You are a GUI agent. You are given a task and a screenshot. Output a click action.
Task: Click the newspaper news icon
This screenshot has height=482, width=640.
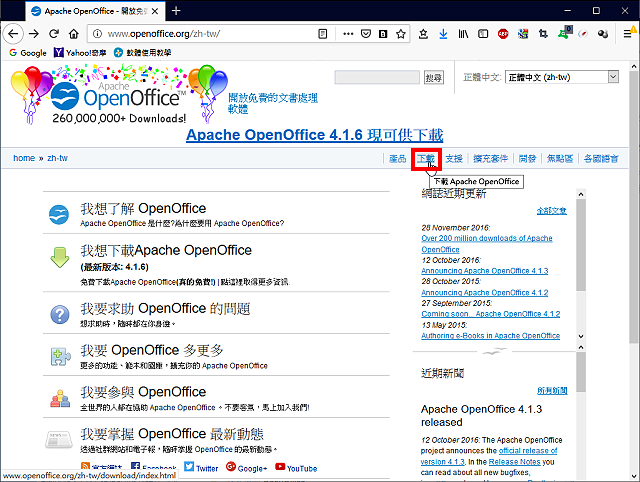point(59,440)
